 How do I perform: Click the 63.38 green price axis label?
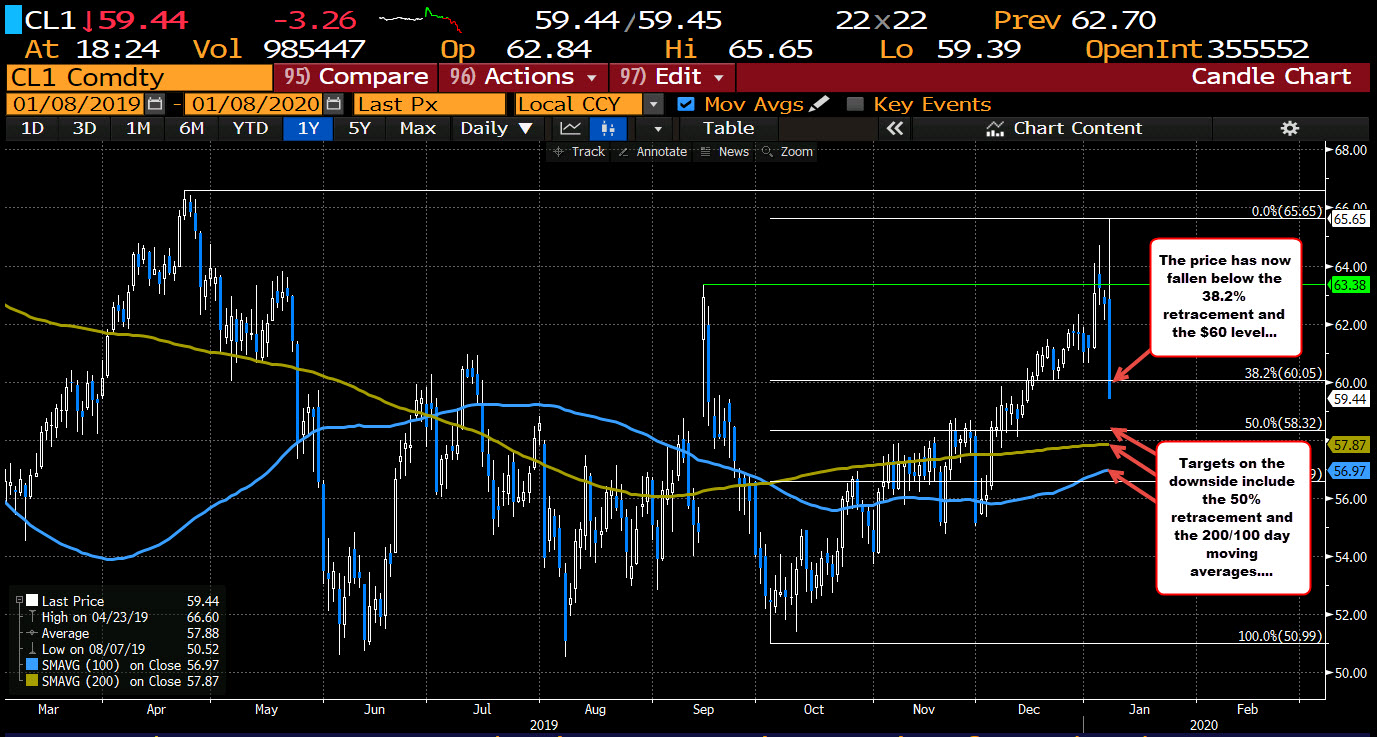click(x=1350, y=285)
